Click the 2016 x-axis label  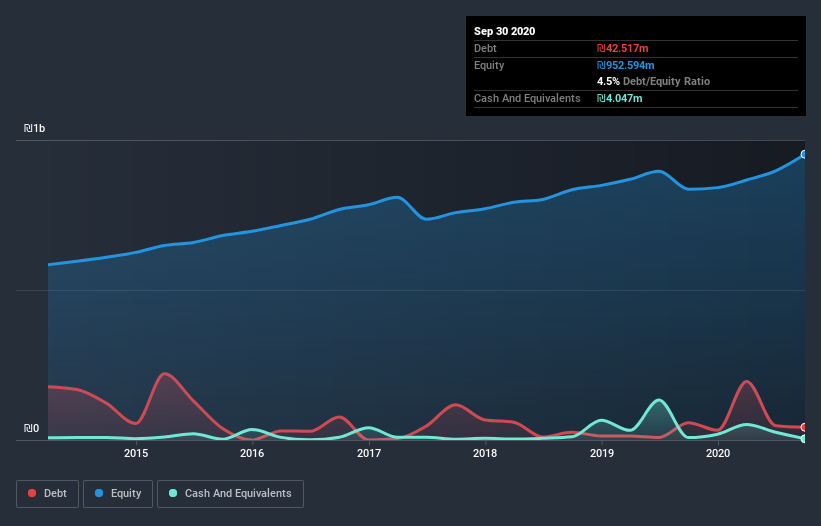[x=252, y=453]
